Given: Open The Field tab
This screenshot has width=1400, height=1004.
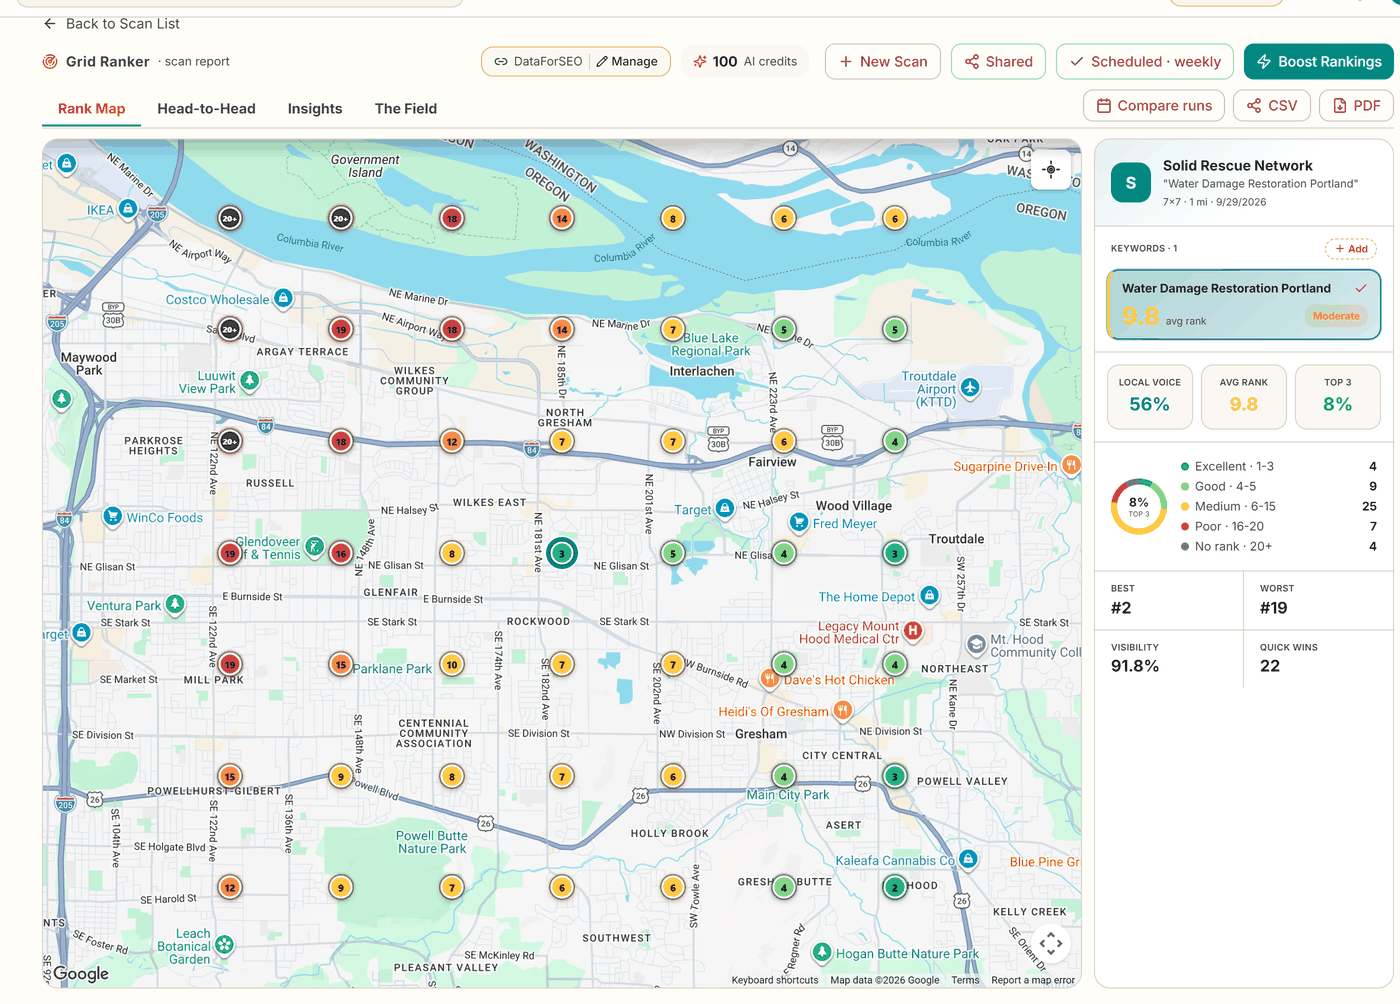Looking at the screenshot, I should click(x=406, y=109).
